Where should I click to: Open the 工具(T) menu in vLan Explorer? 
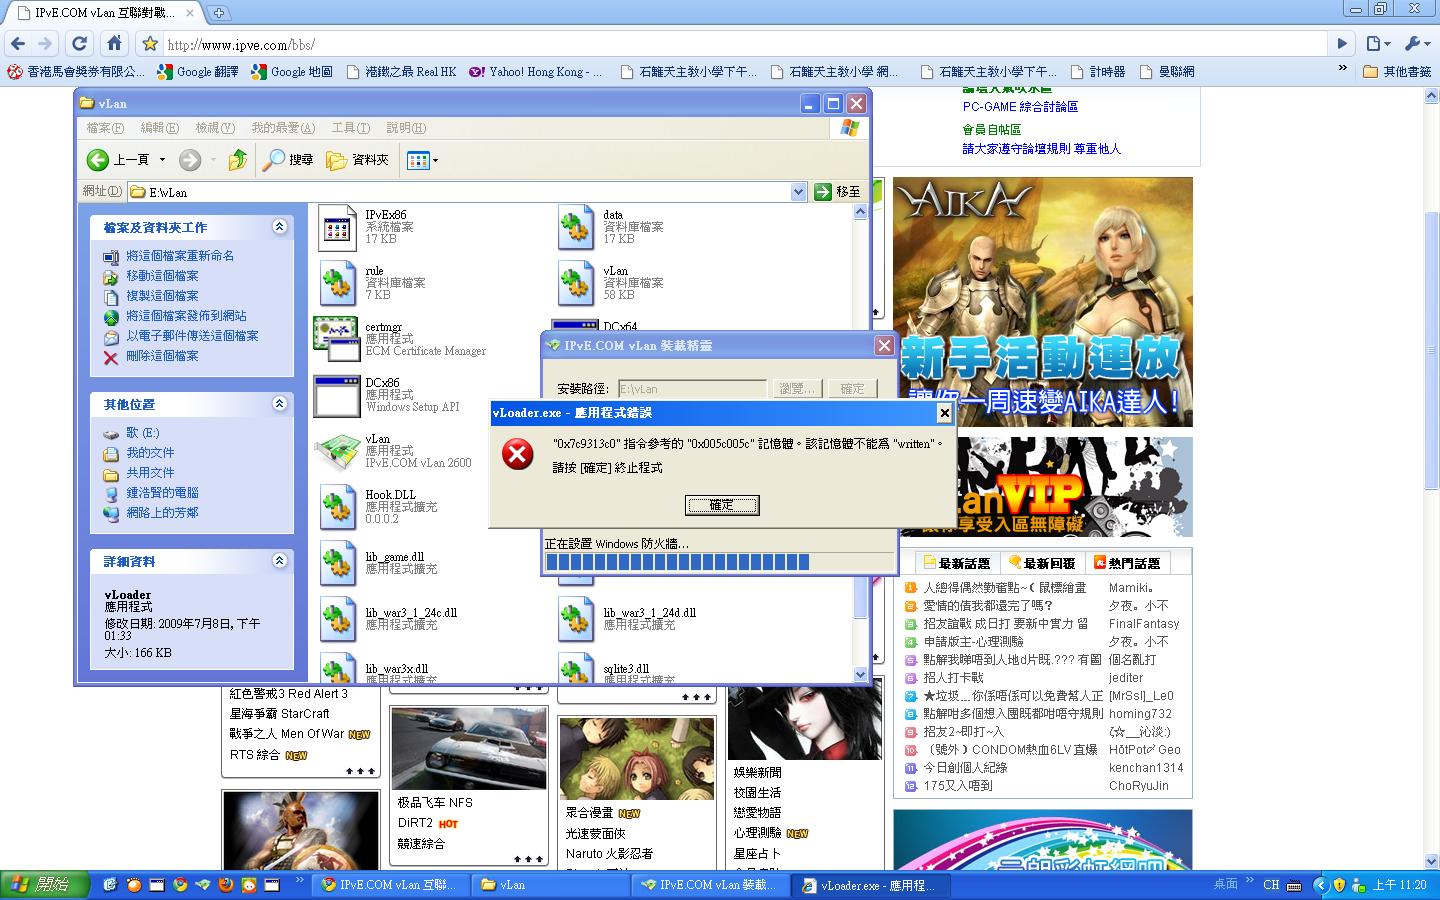350,128
